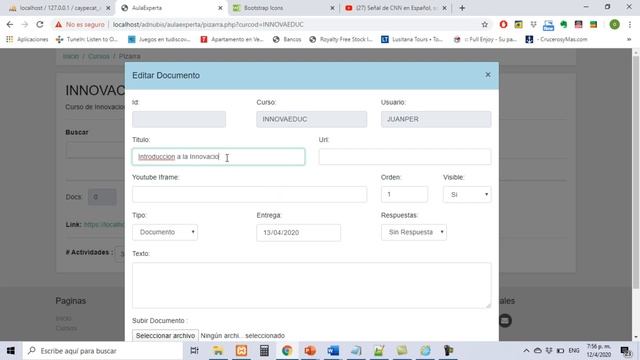
Task: Click the browser address bar URL
Action: pos(208,24)
